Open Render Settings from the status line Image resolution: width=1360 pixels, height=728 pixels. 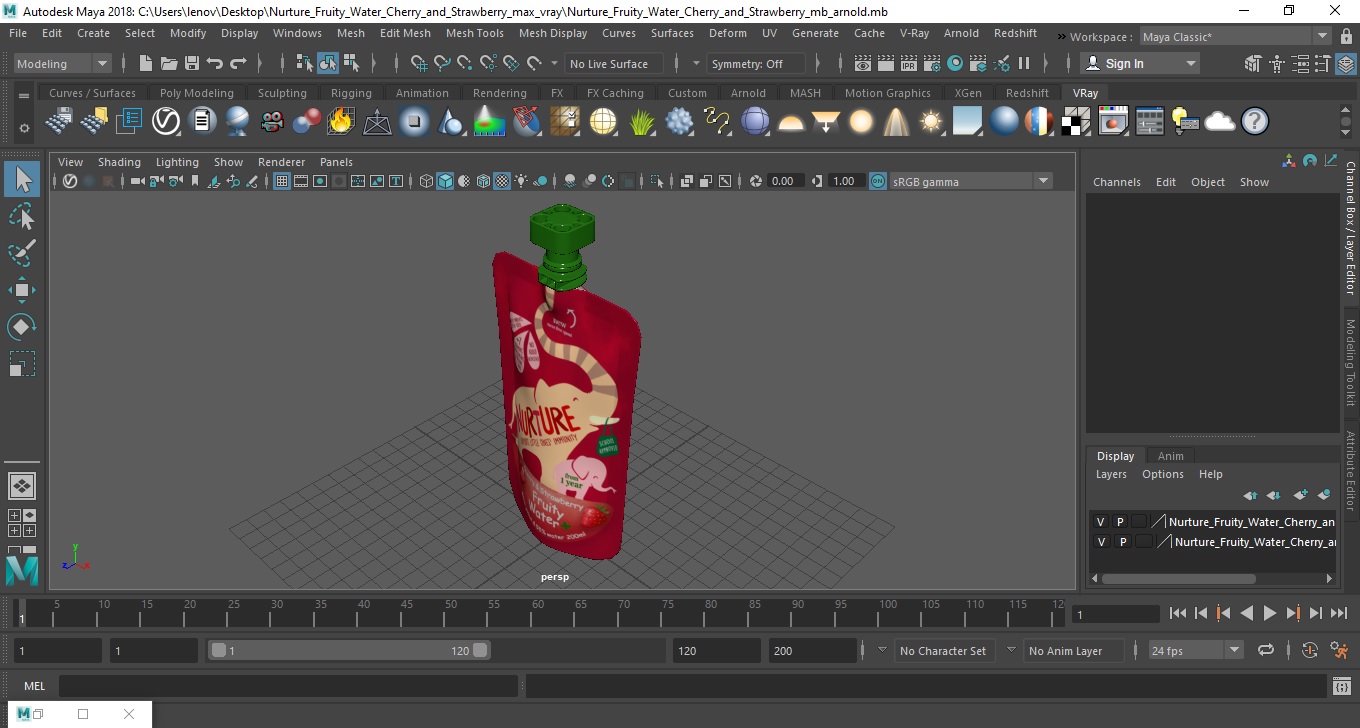(x=932, y=63)
